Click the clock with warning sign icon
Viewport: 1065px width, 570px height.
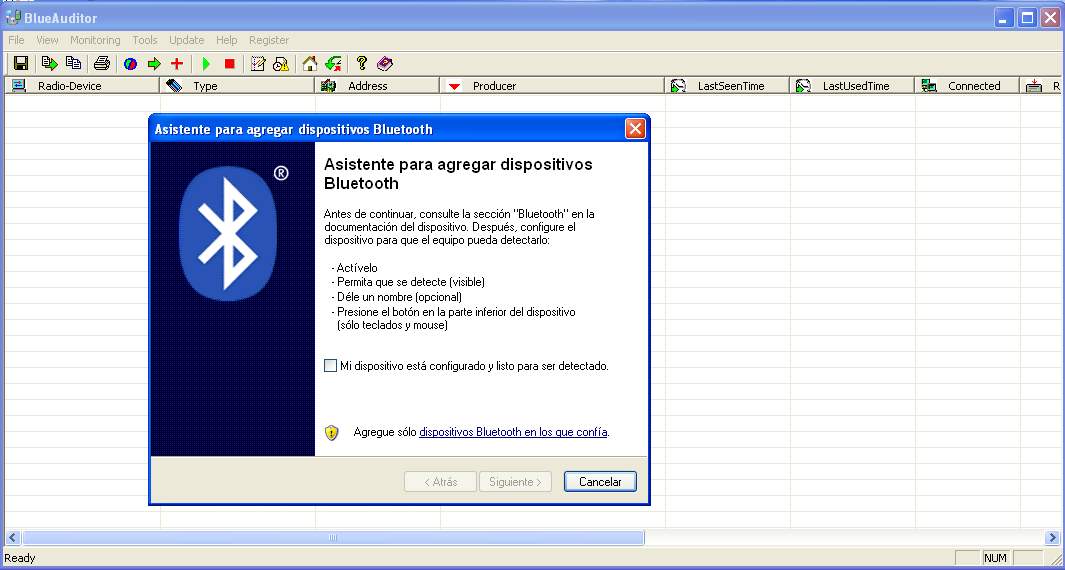click(281, 64)
